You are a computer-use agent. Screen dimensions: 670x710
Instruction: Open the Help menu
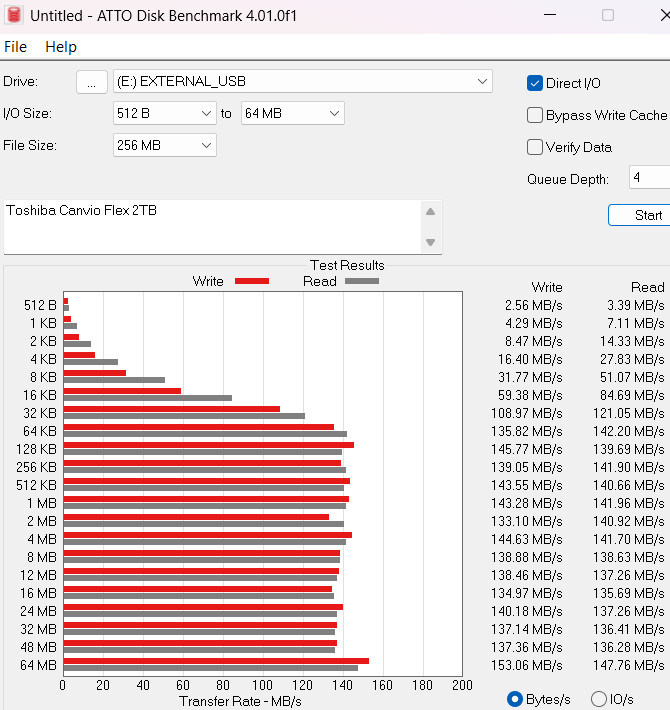pyautogui.click(x=61, y=47)
